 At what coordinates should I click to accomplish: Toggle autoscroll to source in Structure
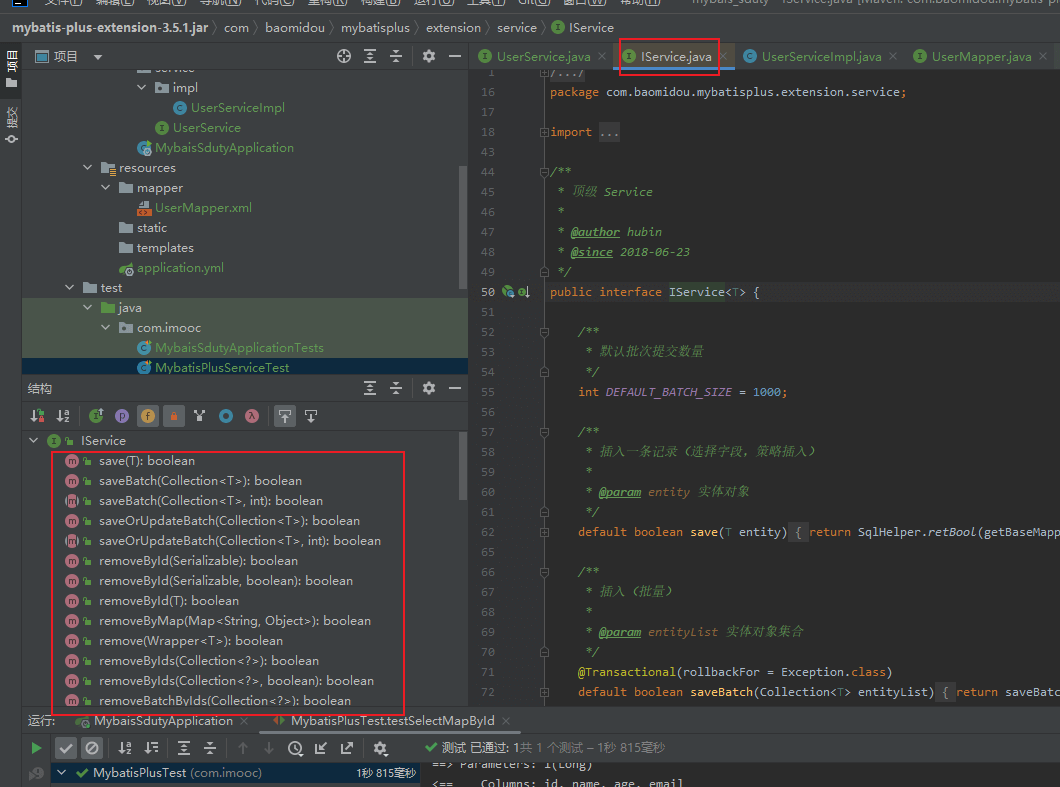285,416
